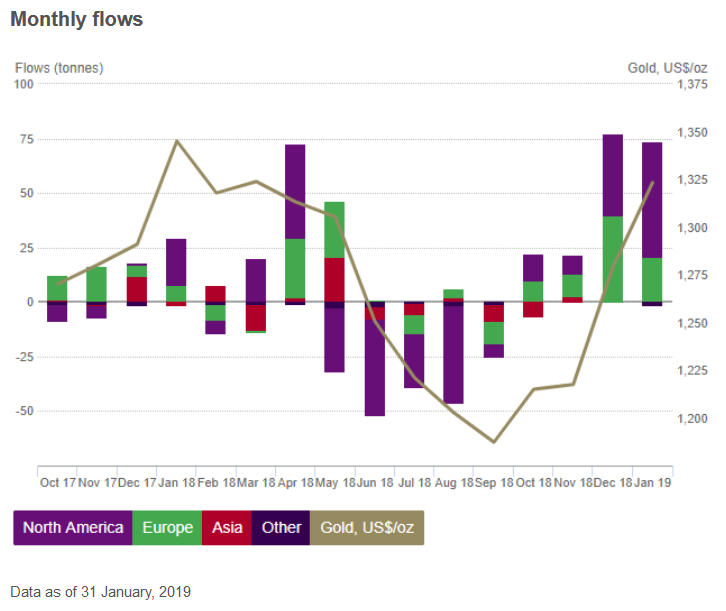Click the Oct 17 green Europe bar
The image size is (726, 611).
(57, 288)
